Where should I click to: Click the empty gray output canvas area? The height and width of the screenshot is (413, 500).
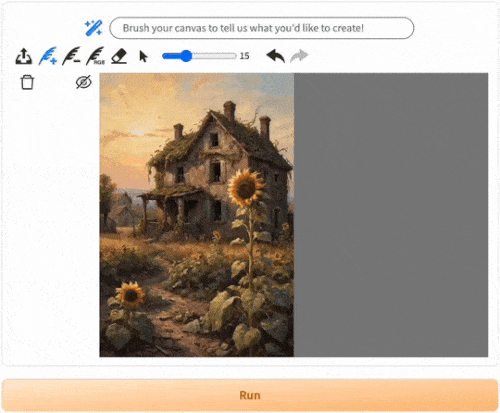pos(391,215)
